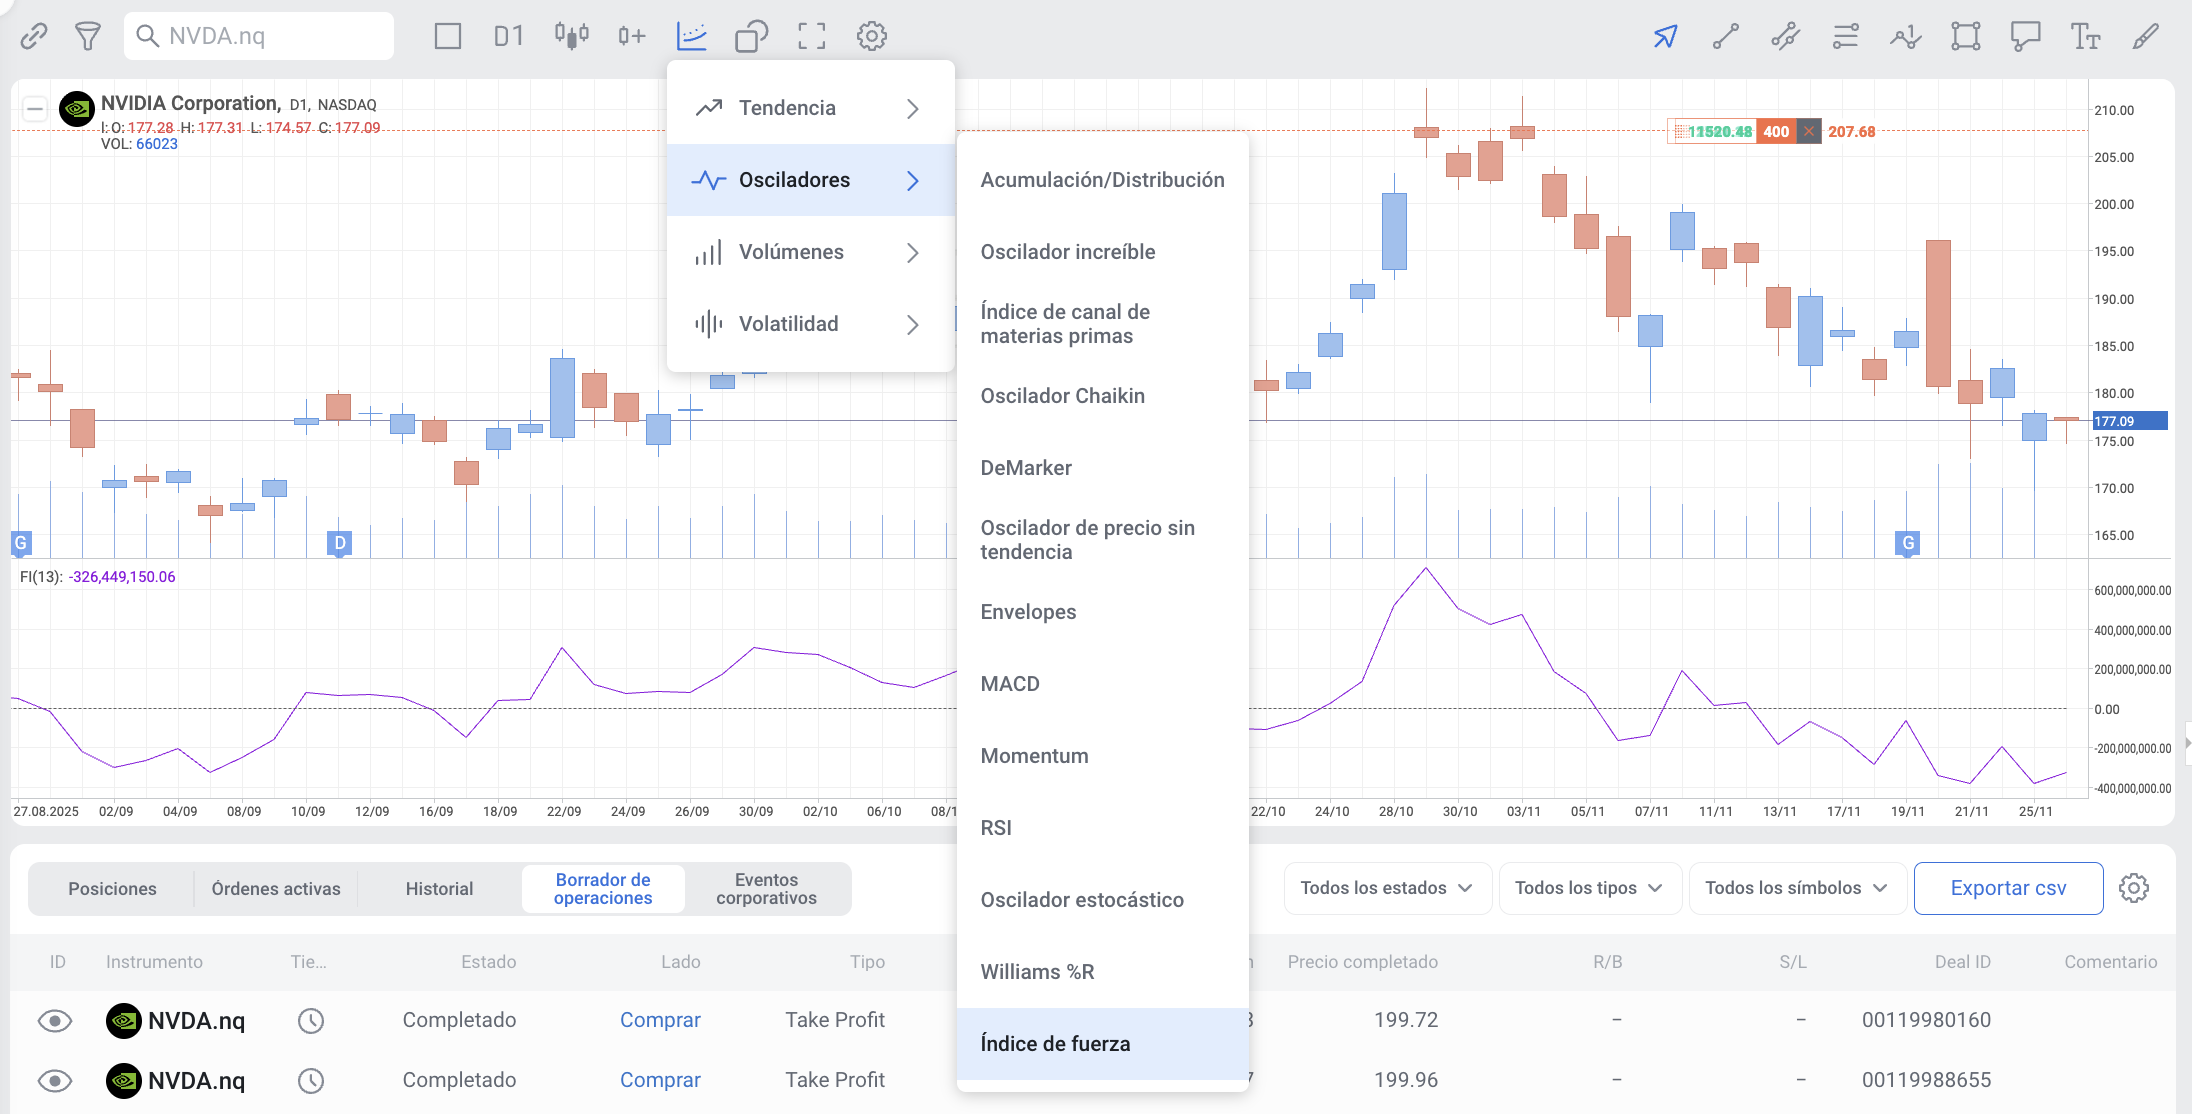Select the comment bubble drawing tool
Image resolution: width=2192 pixels, height=1114 pixels.
point(2025,37)
